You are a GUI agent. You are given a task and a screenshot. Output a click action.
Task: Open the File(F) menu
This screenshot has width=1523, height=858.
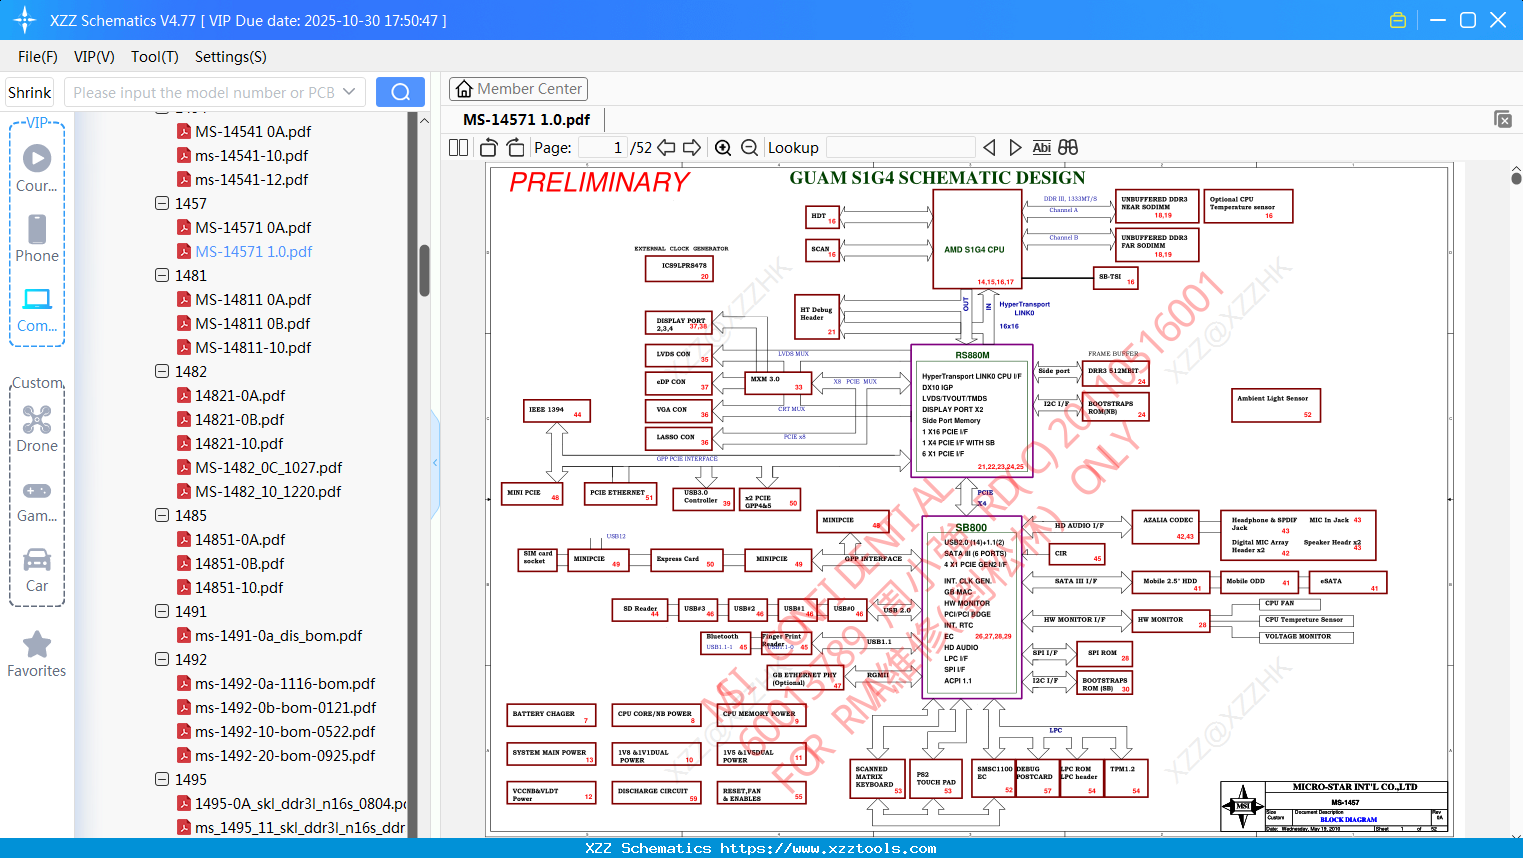[38, 57]
